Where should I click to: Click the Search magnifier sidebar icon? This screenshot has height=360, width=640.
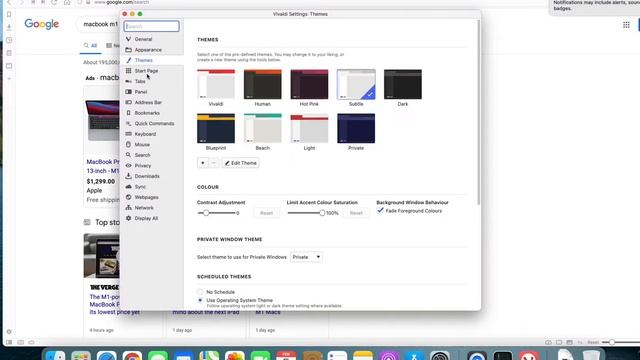click(129, 155)
